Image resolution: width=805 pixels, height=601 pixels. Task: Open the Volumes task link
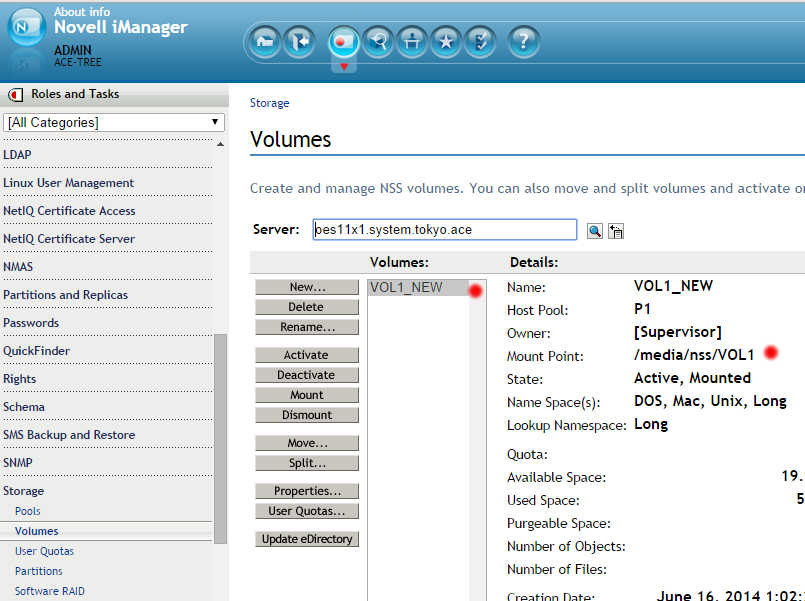pyautogui.click(x=36, y=531)
